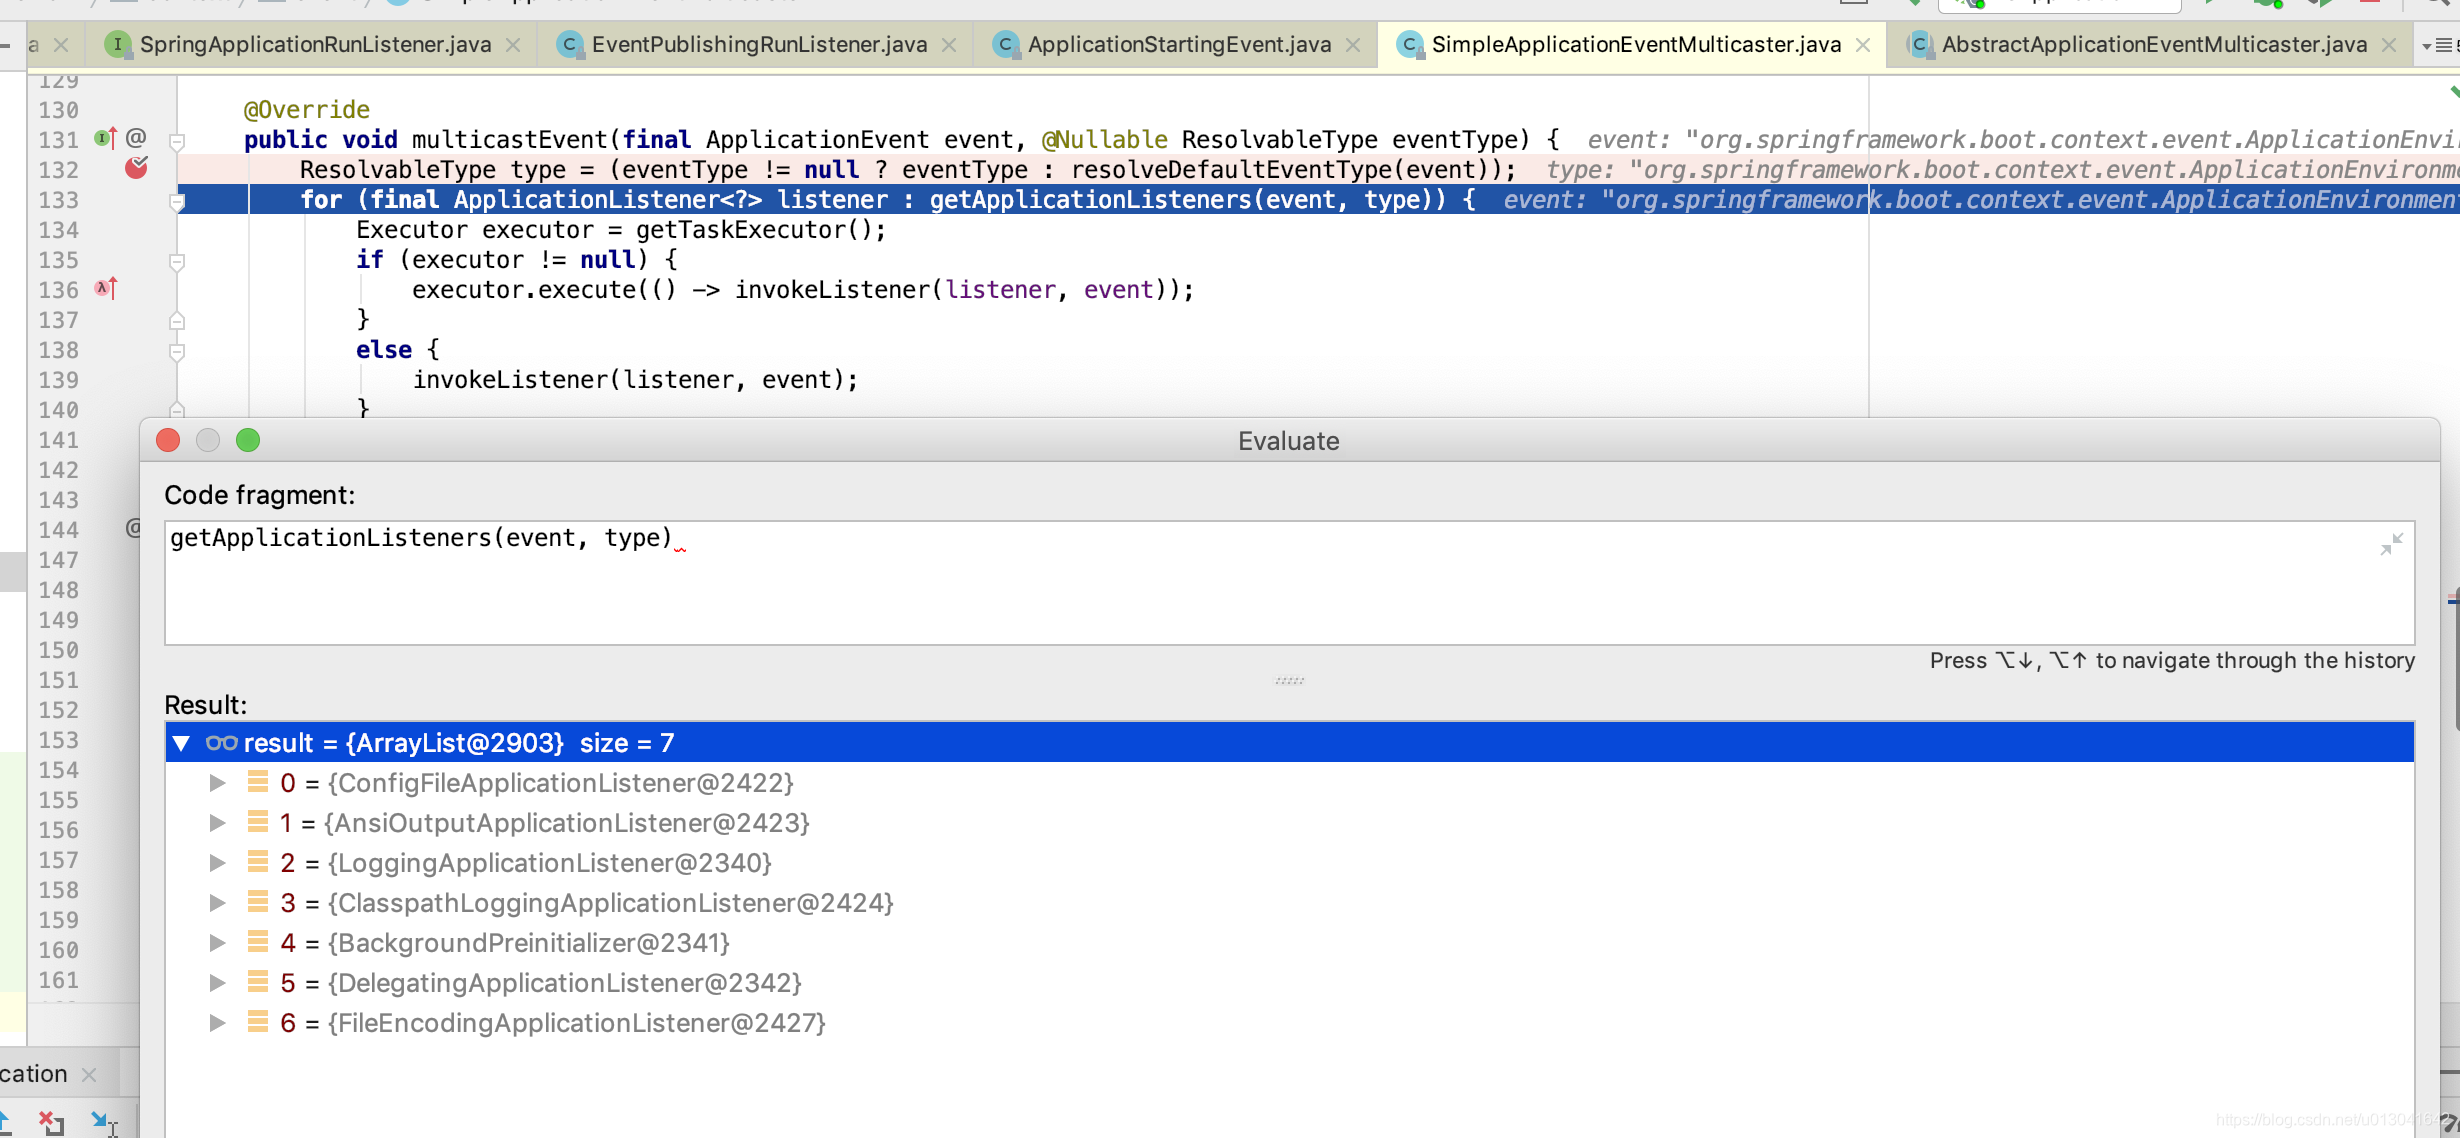
Task: Close EventPublishingRunListener.java tab
Action: tap(949, 45)
